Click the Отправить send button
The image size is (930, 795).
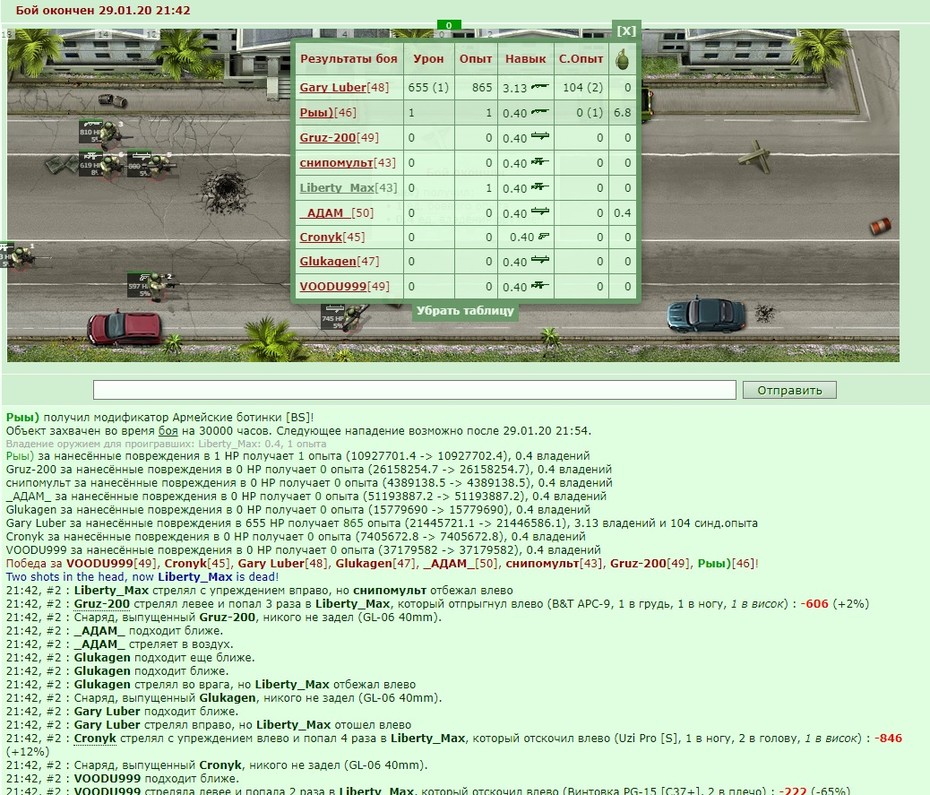789,390
